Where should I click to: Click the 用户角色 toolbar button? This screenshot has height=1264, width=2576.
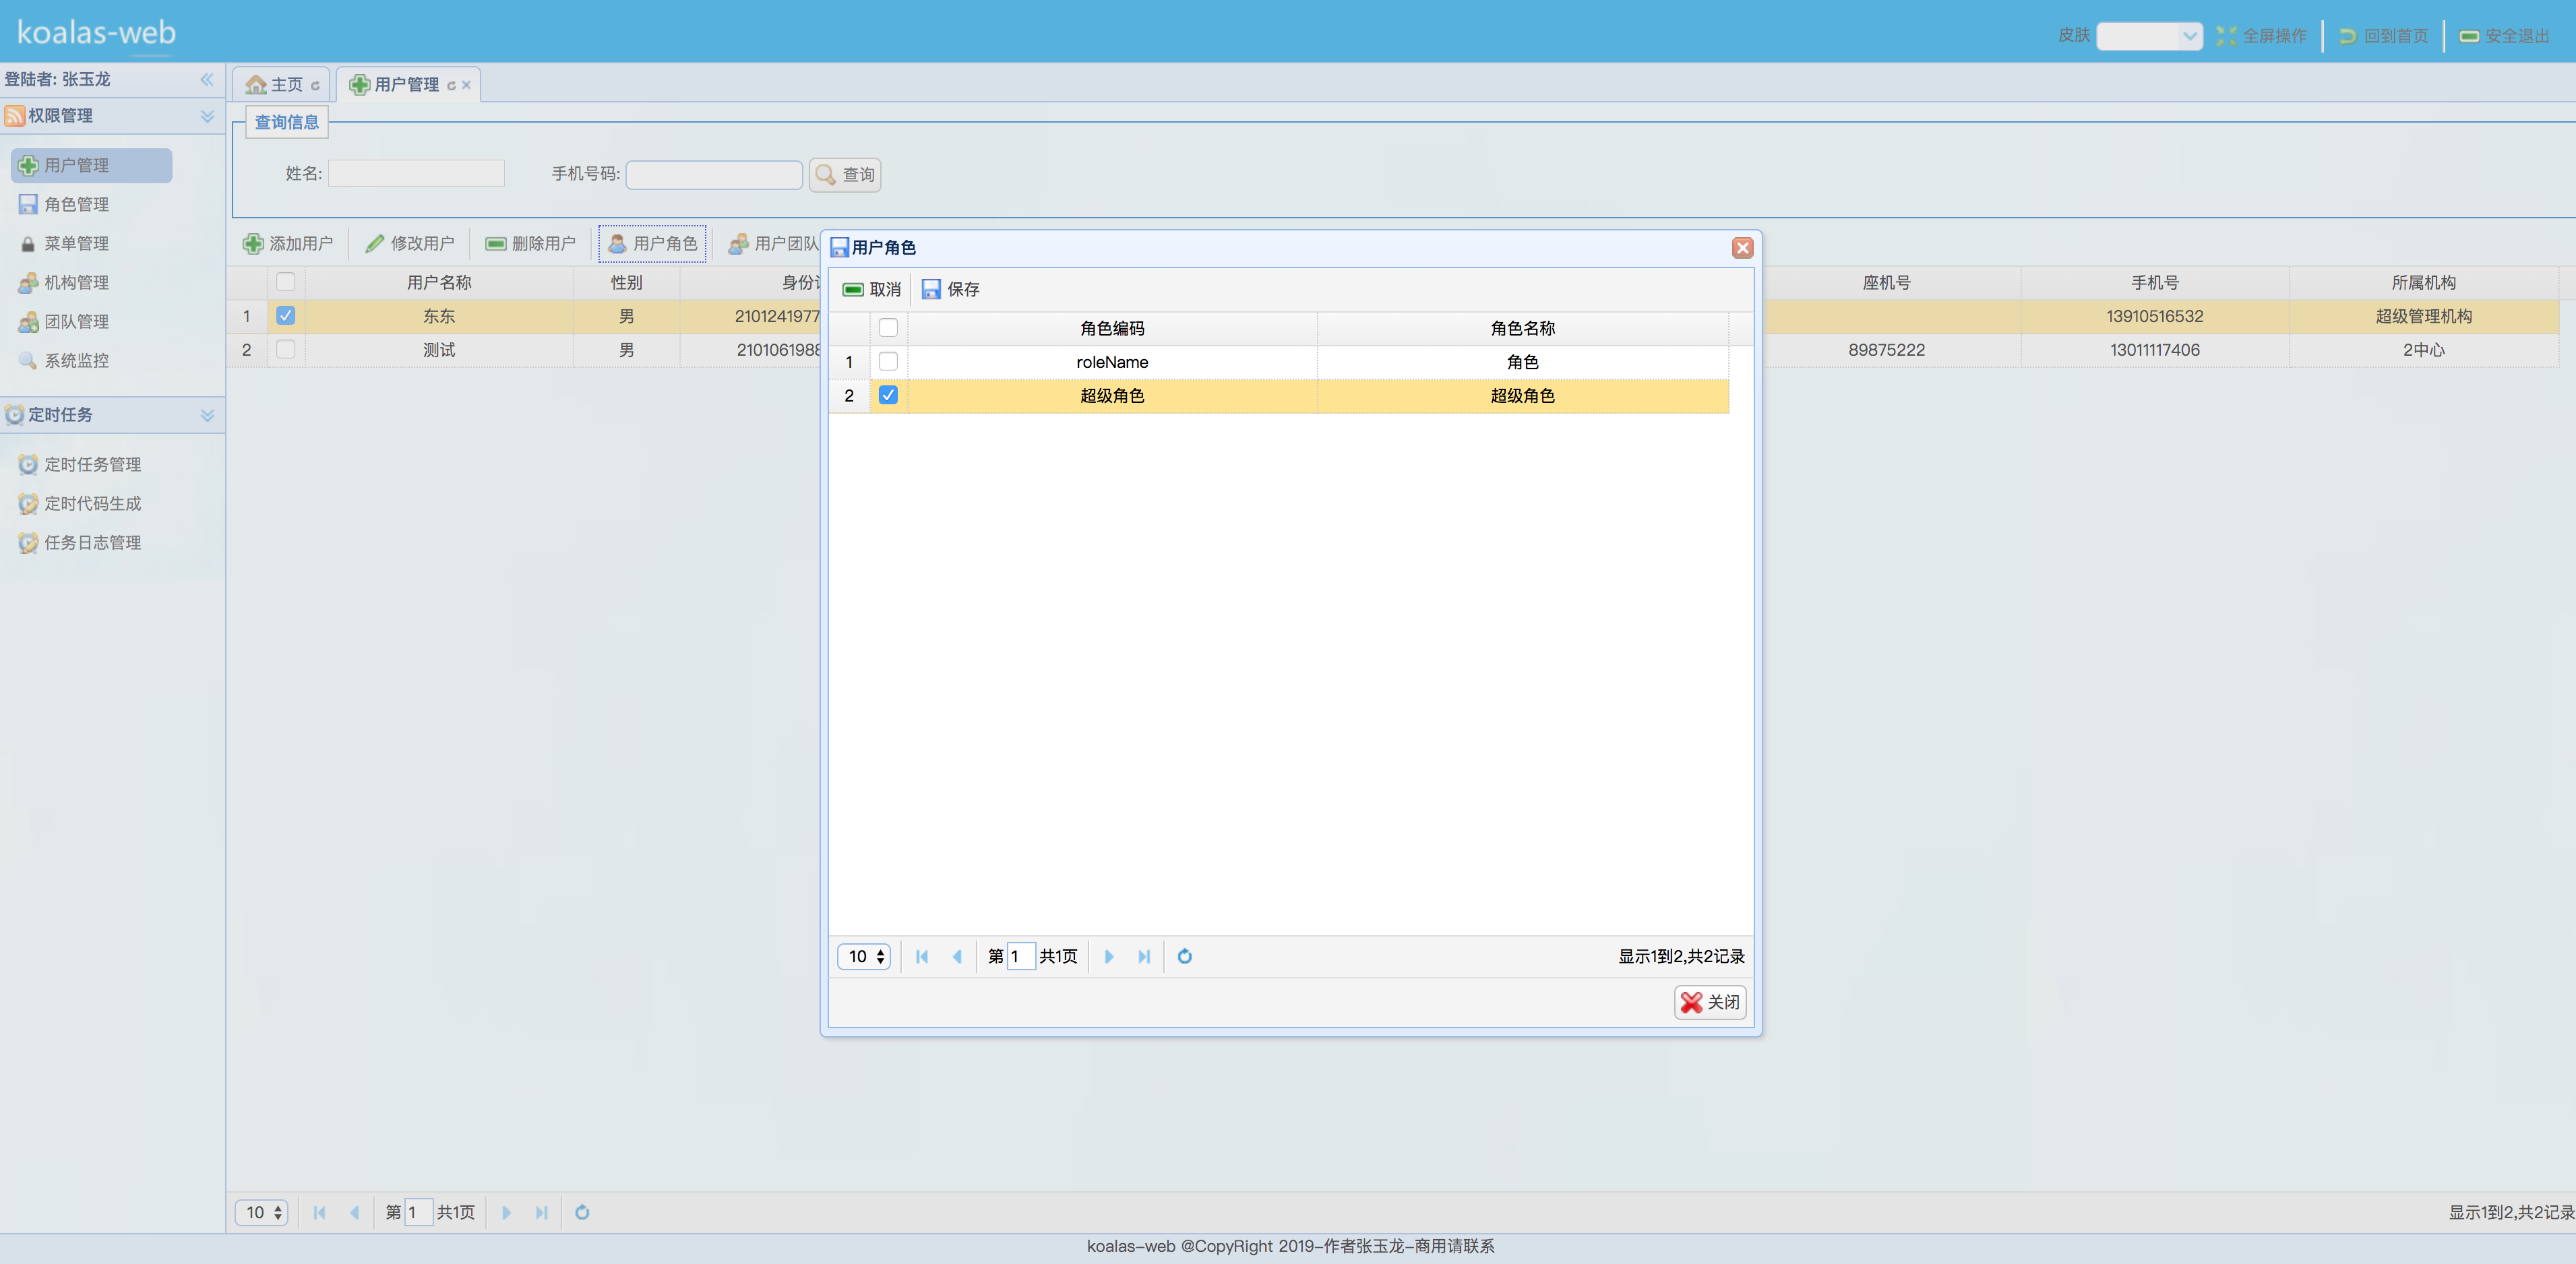(653, 244)
